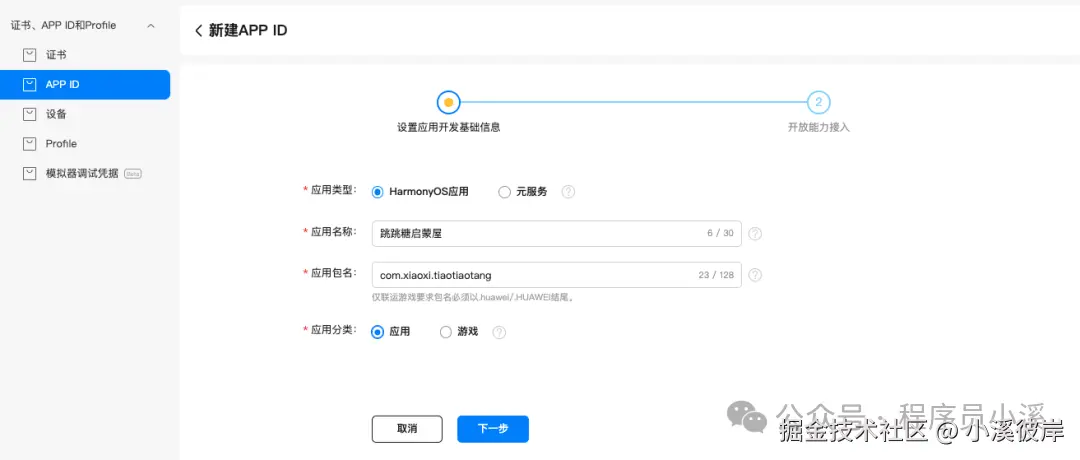Choose 应用 as the app category
1080x460 pixels.
pos(378,332)
